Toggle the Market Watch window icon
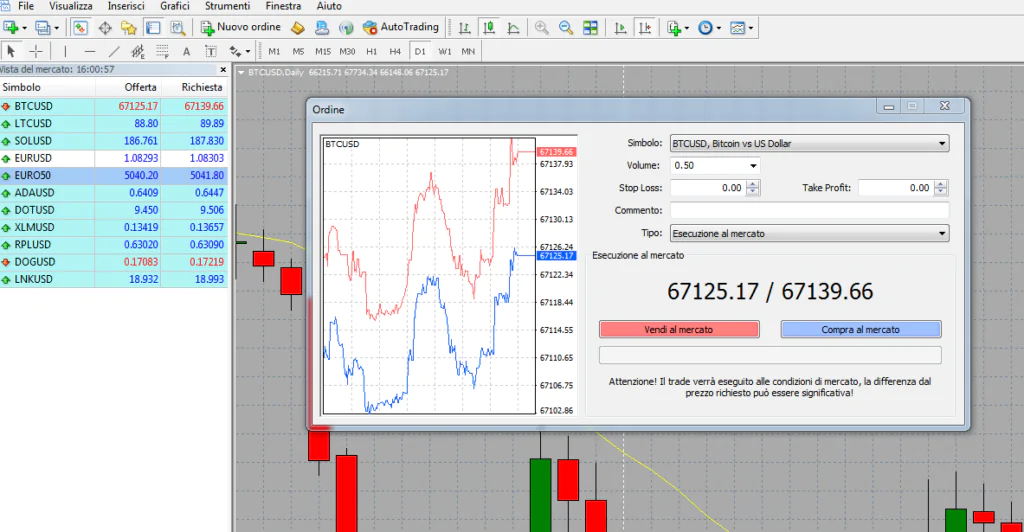This screenshot has width=1024, height=532. pyautogui.click(x=80, y=27)
